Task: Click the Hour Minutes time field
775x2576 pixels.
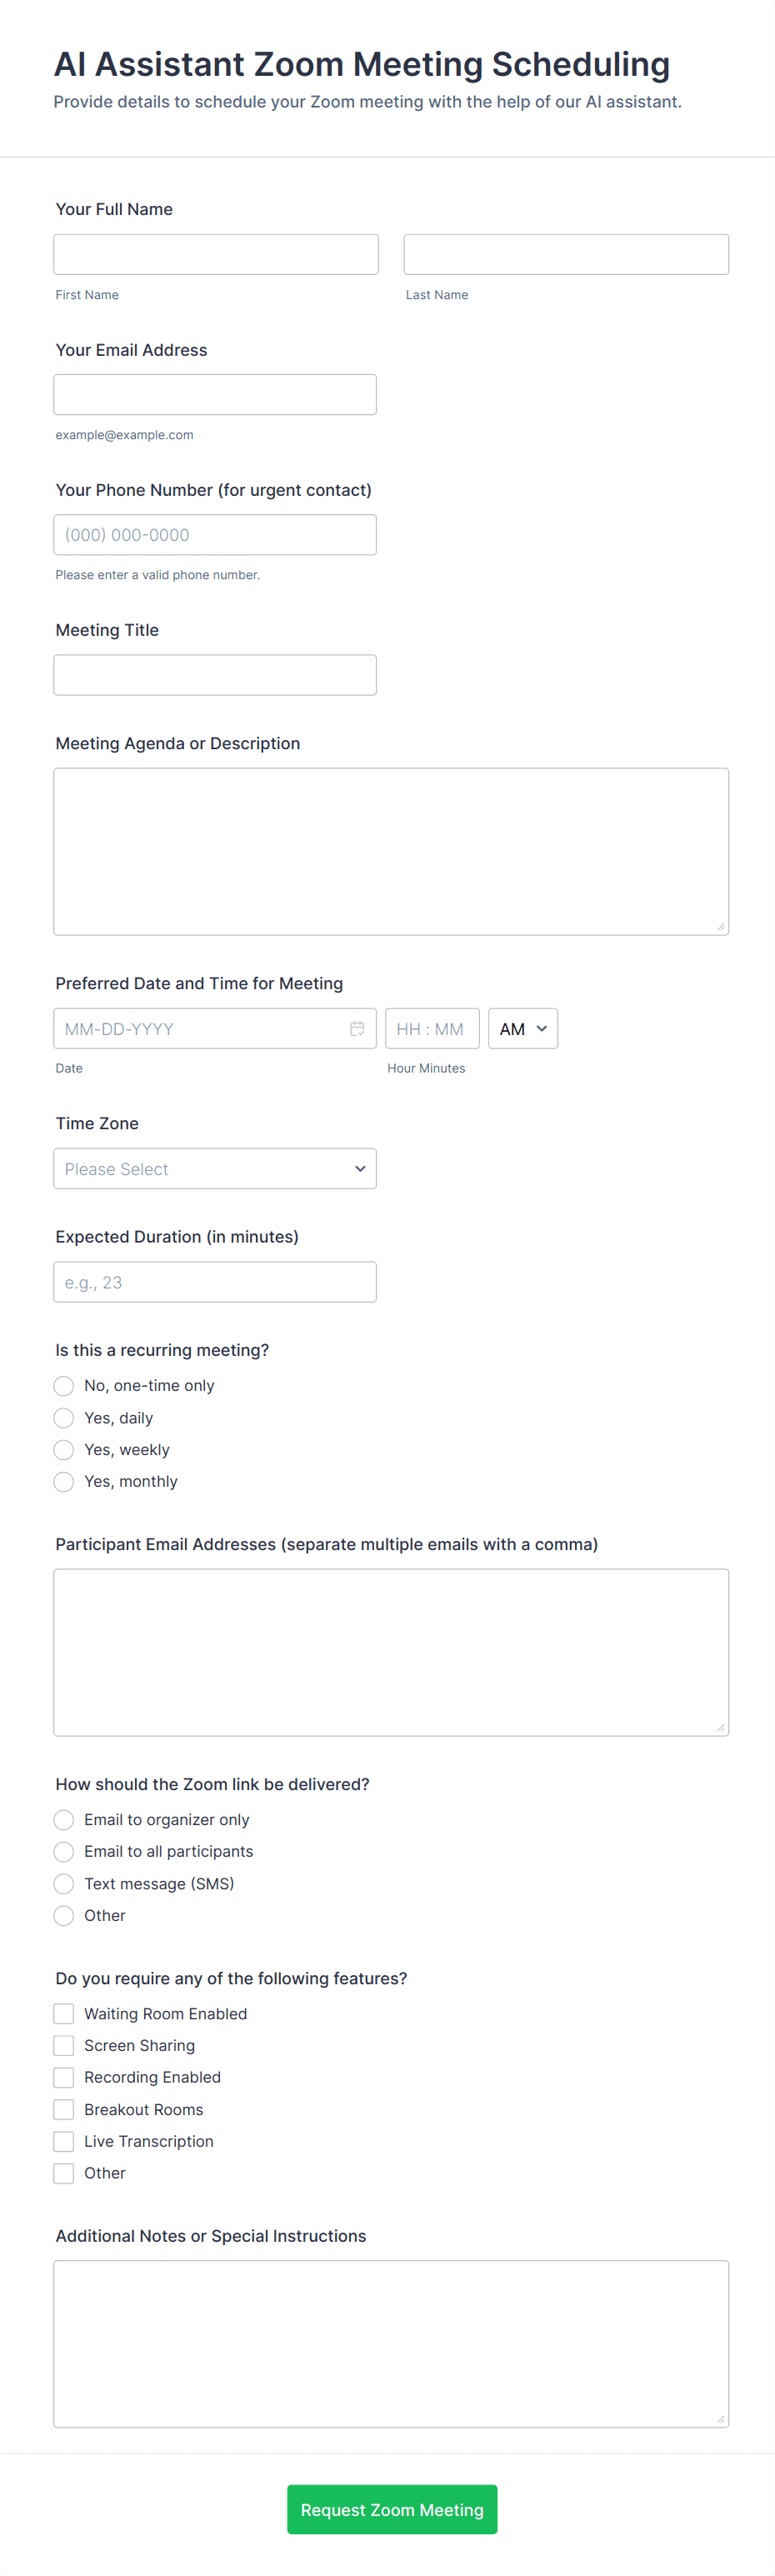Action: pyautogui.click(x=431, y=1028)
